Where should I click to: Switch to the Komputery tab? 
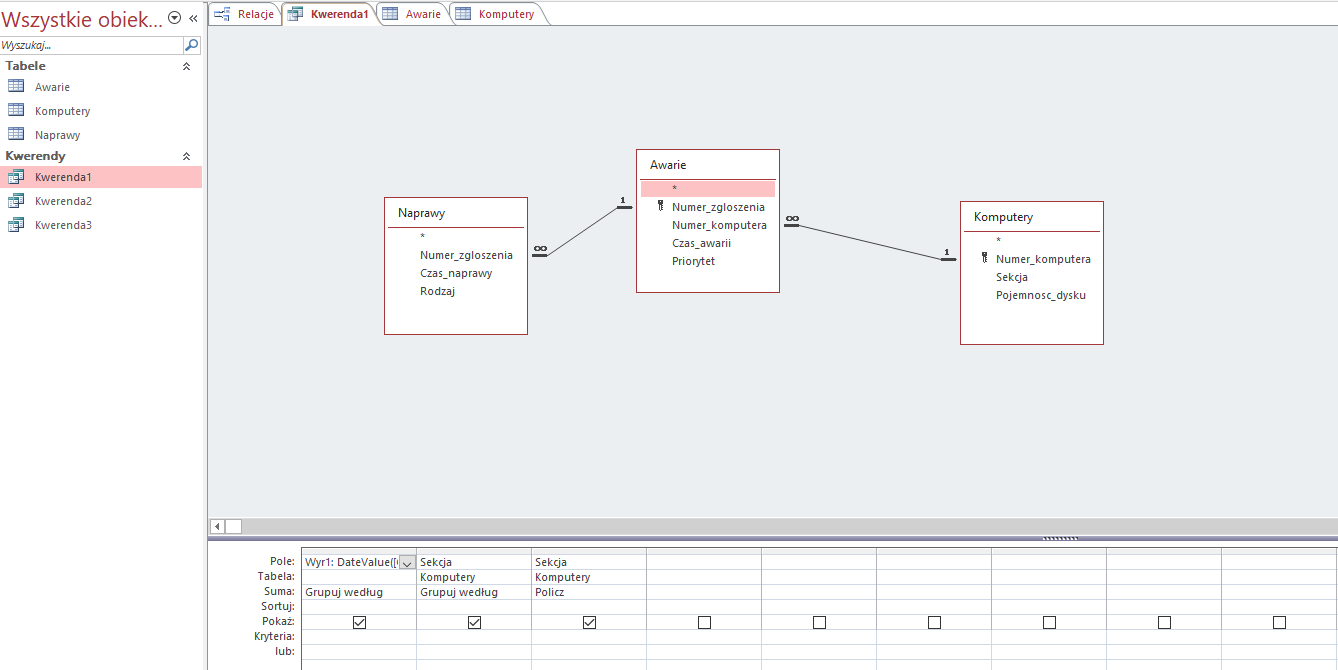pyautogui.click(x=497, y=14)
